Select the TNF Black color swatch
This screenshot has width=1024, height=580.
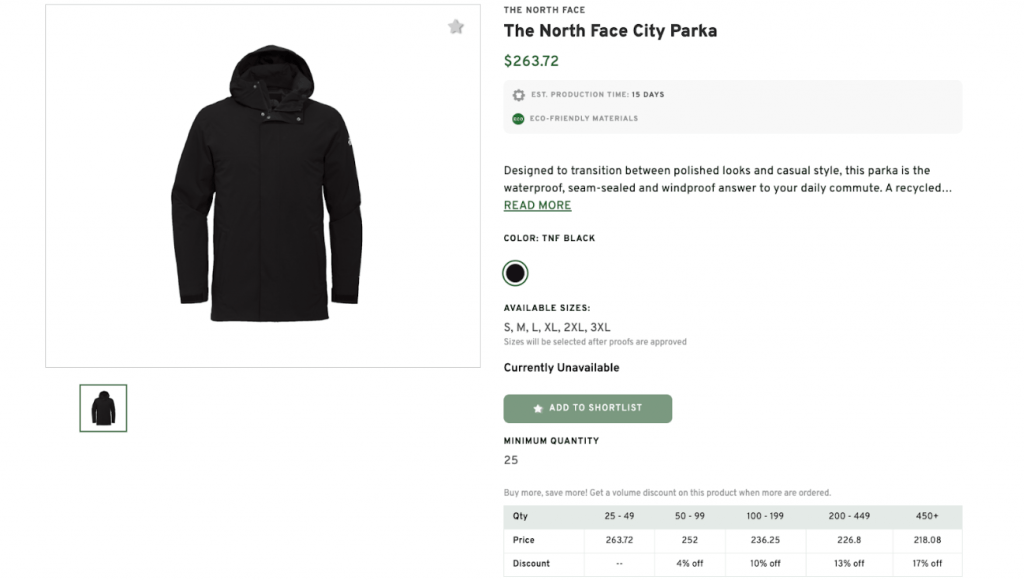(x=515, y=273)
